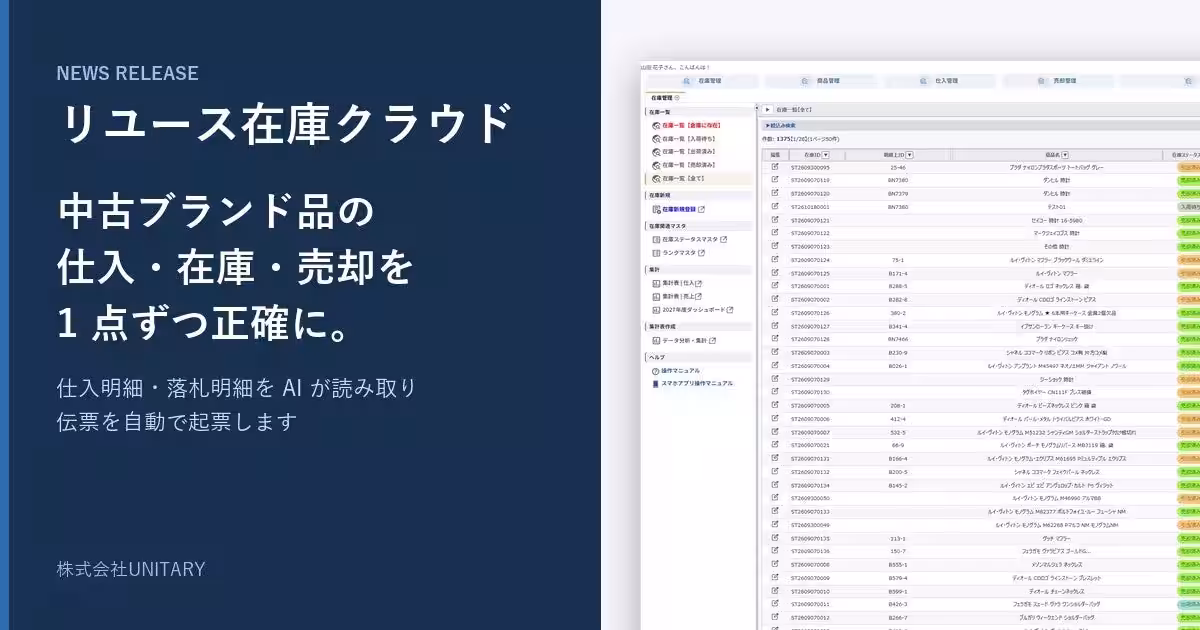Open データ分析・集計
The image size is (1200, 630).
(685, 340)
